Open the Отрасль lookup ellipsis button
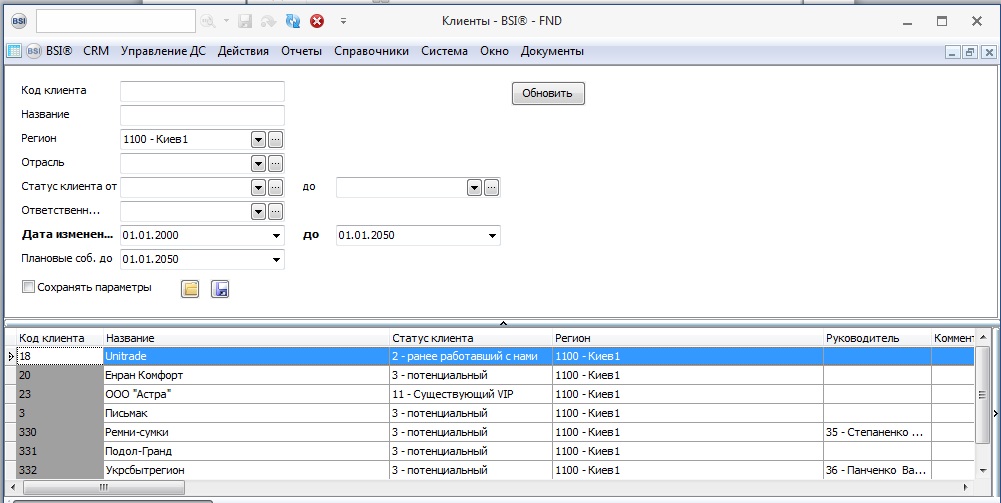 point(276,164)
